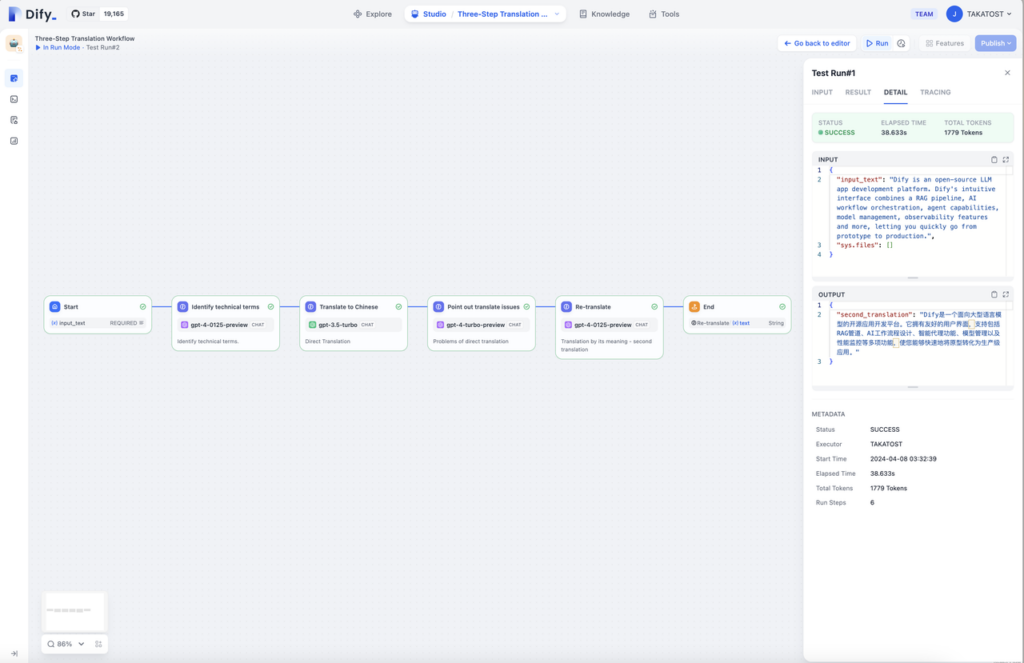Open the 86% zoom level dropdown

[66, 643]
